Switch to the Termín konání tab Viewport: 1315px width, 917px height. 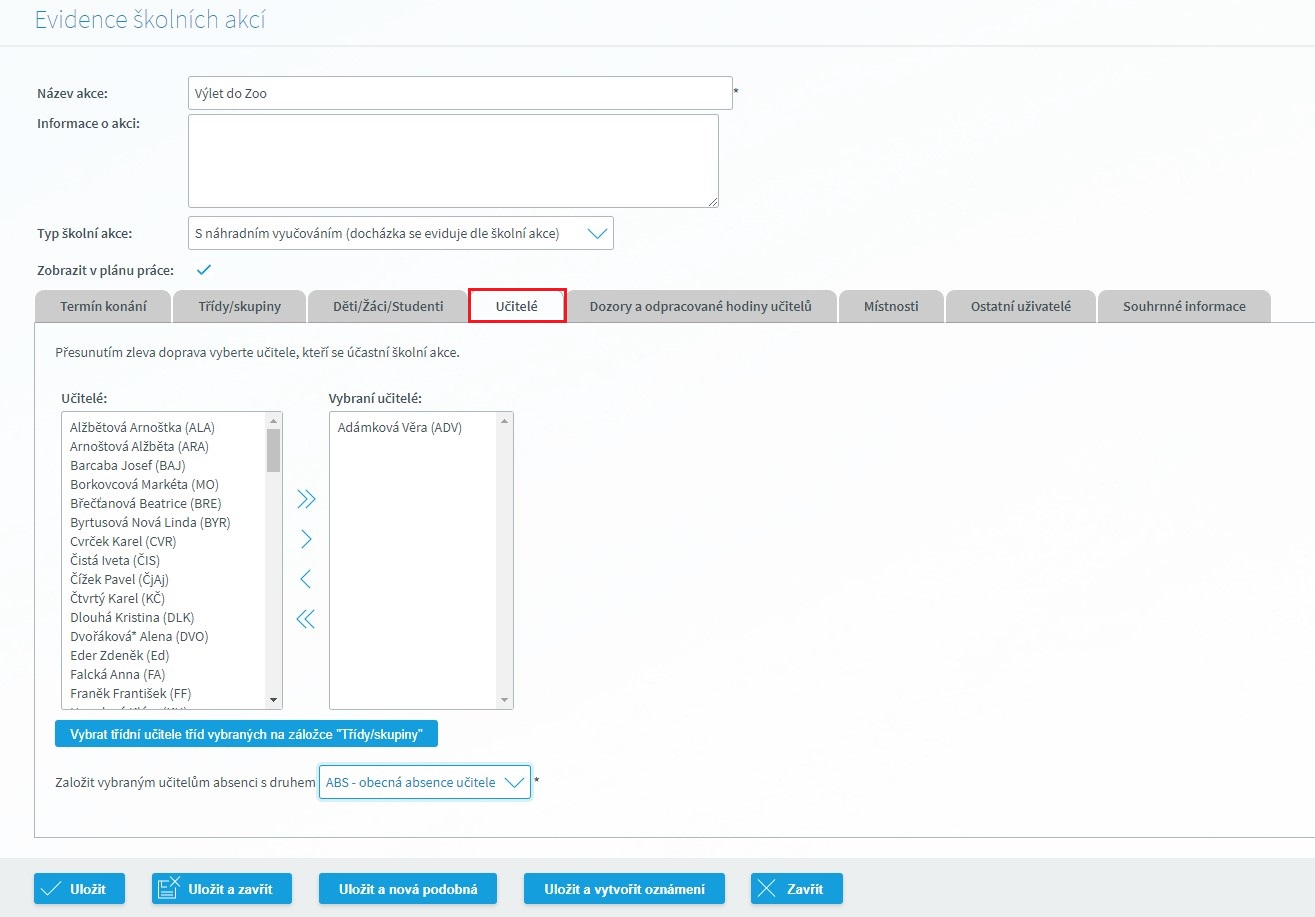103,306
